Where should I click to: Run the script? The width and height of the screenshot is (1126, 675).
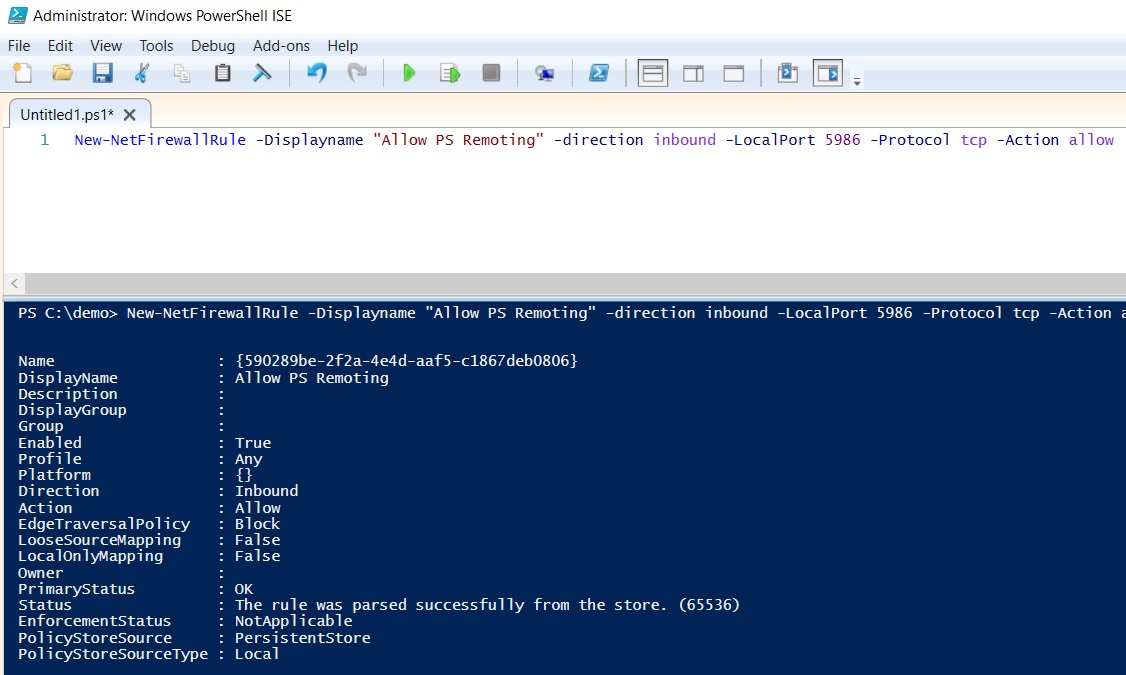410,72
